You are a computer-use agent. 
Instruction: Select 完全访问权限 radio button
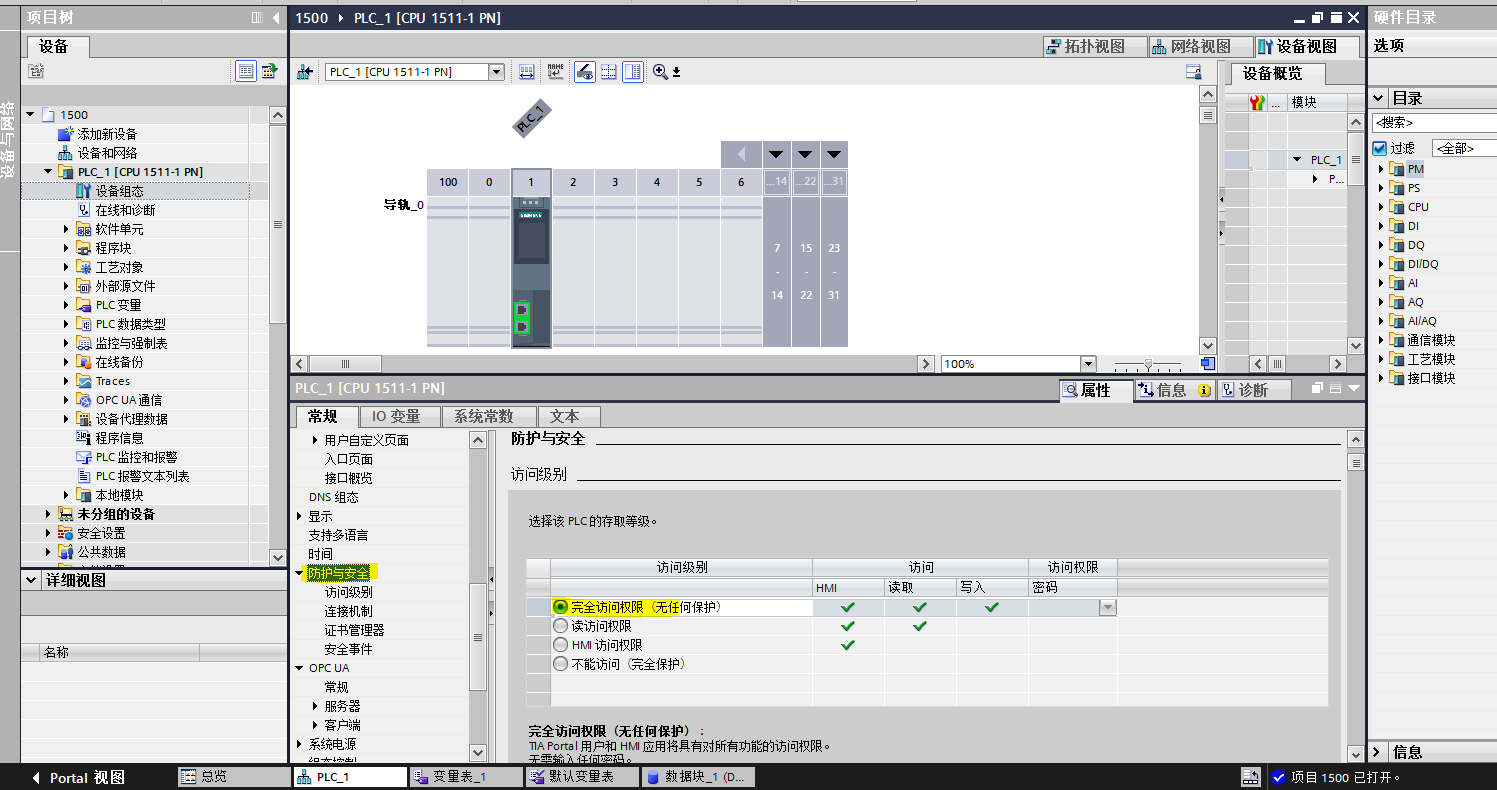[x=560, y=607]
